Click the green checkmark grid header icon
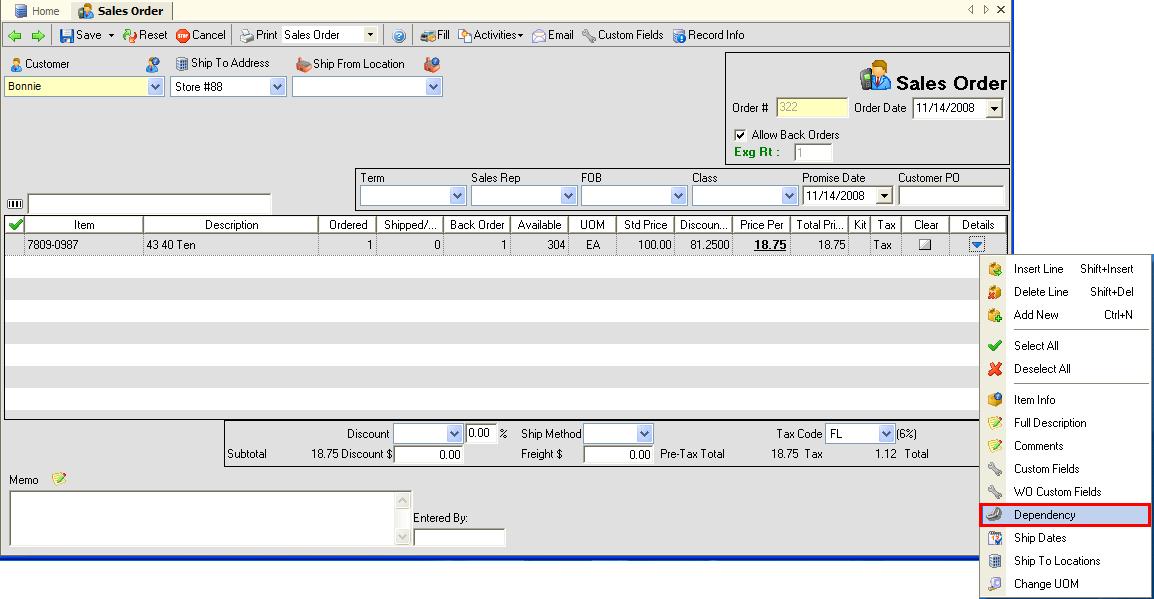Viewport: 1154px width, 599px height. pyautogui.click(x=15, y=225)
